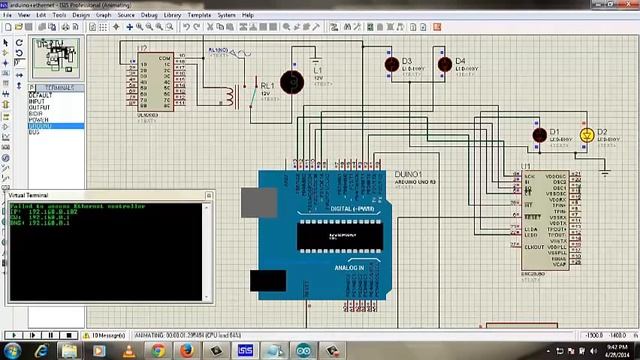
Task: Step the simulation forward
Action: click(x=32, y=335)
